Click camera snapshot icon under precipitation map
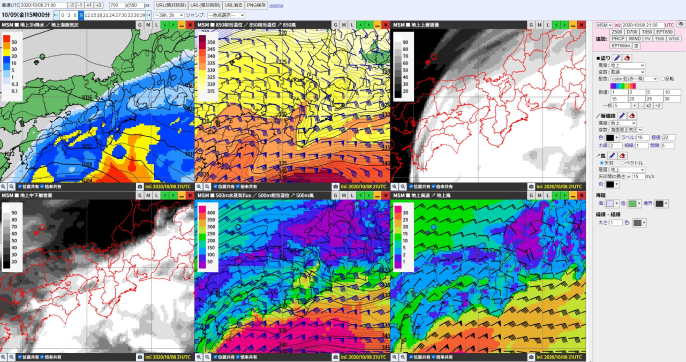This screenshot has height=362, width=686. (140, 186)
